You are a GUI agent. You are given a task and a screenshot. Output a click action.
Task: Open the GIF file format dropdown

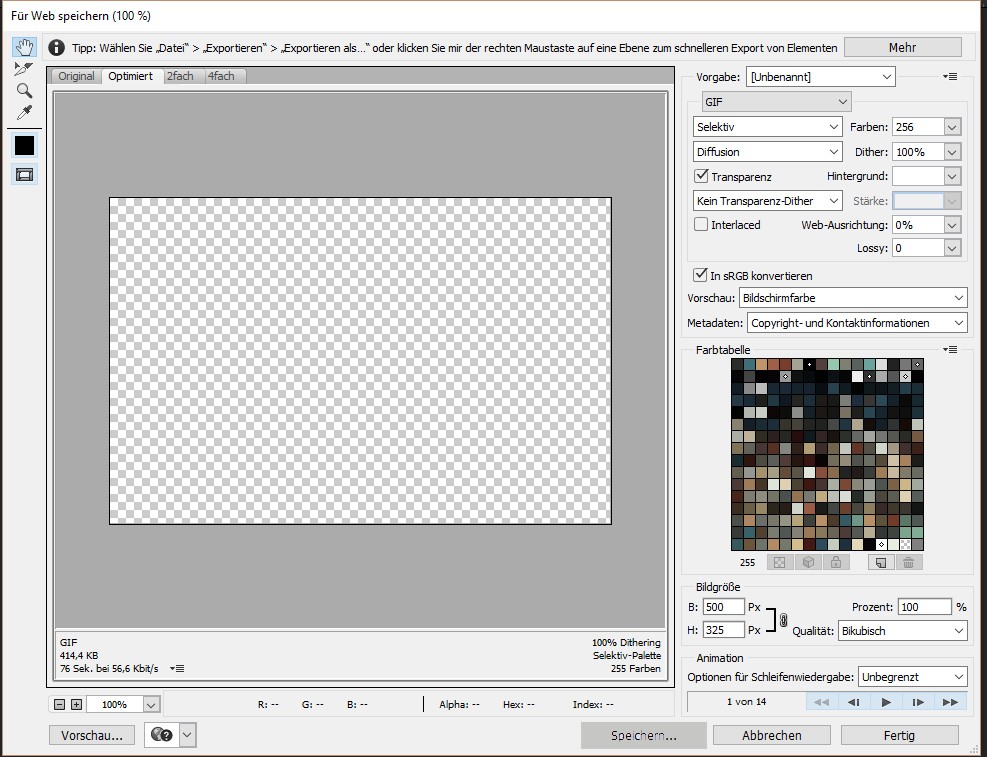click(776, 102)
